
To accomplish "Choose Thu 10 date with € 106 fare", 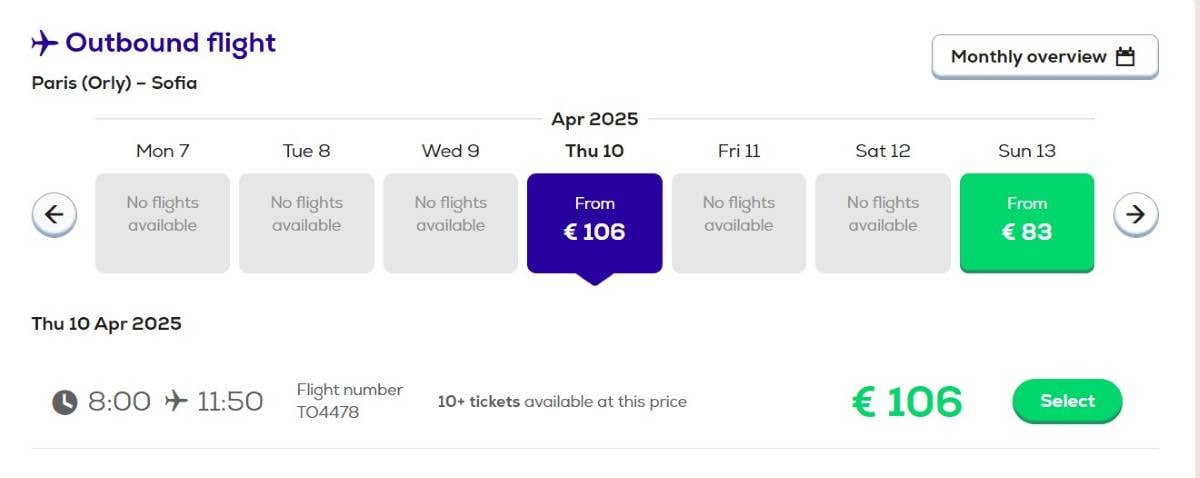I will [x=595, y=223].
